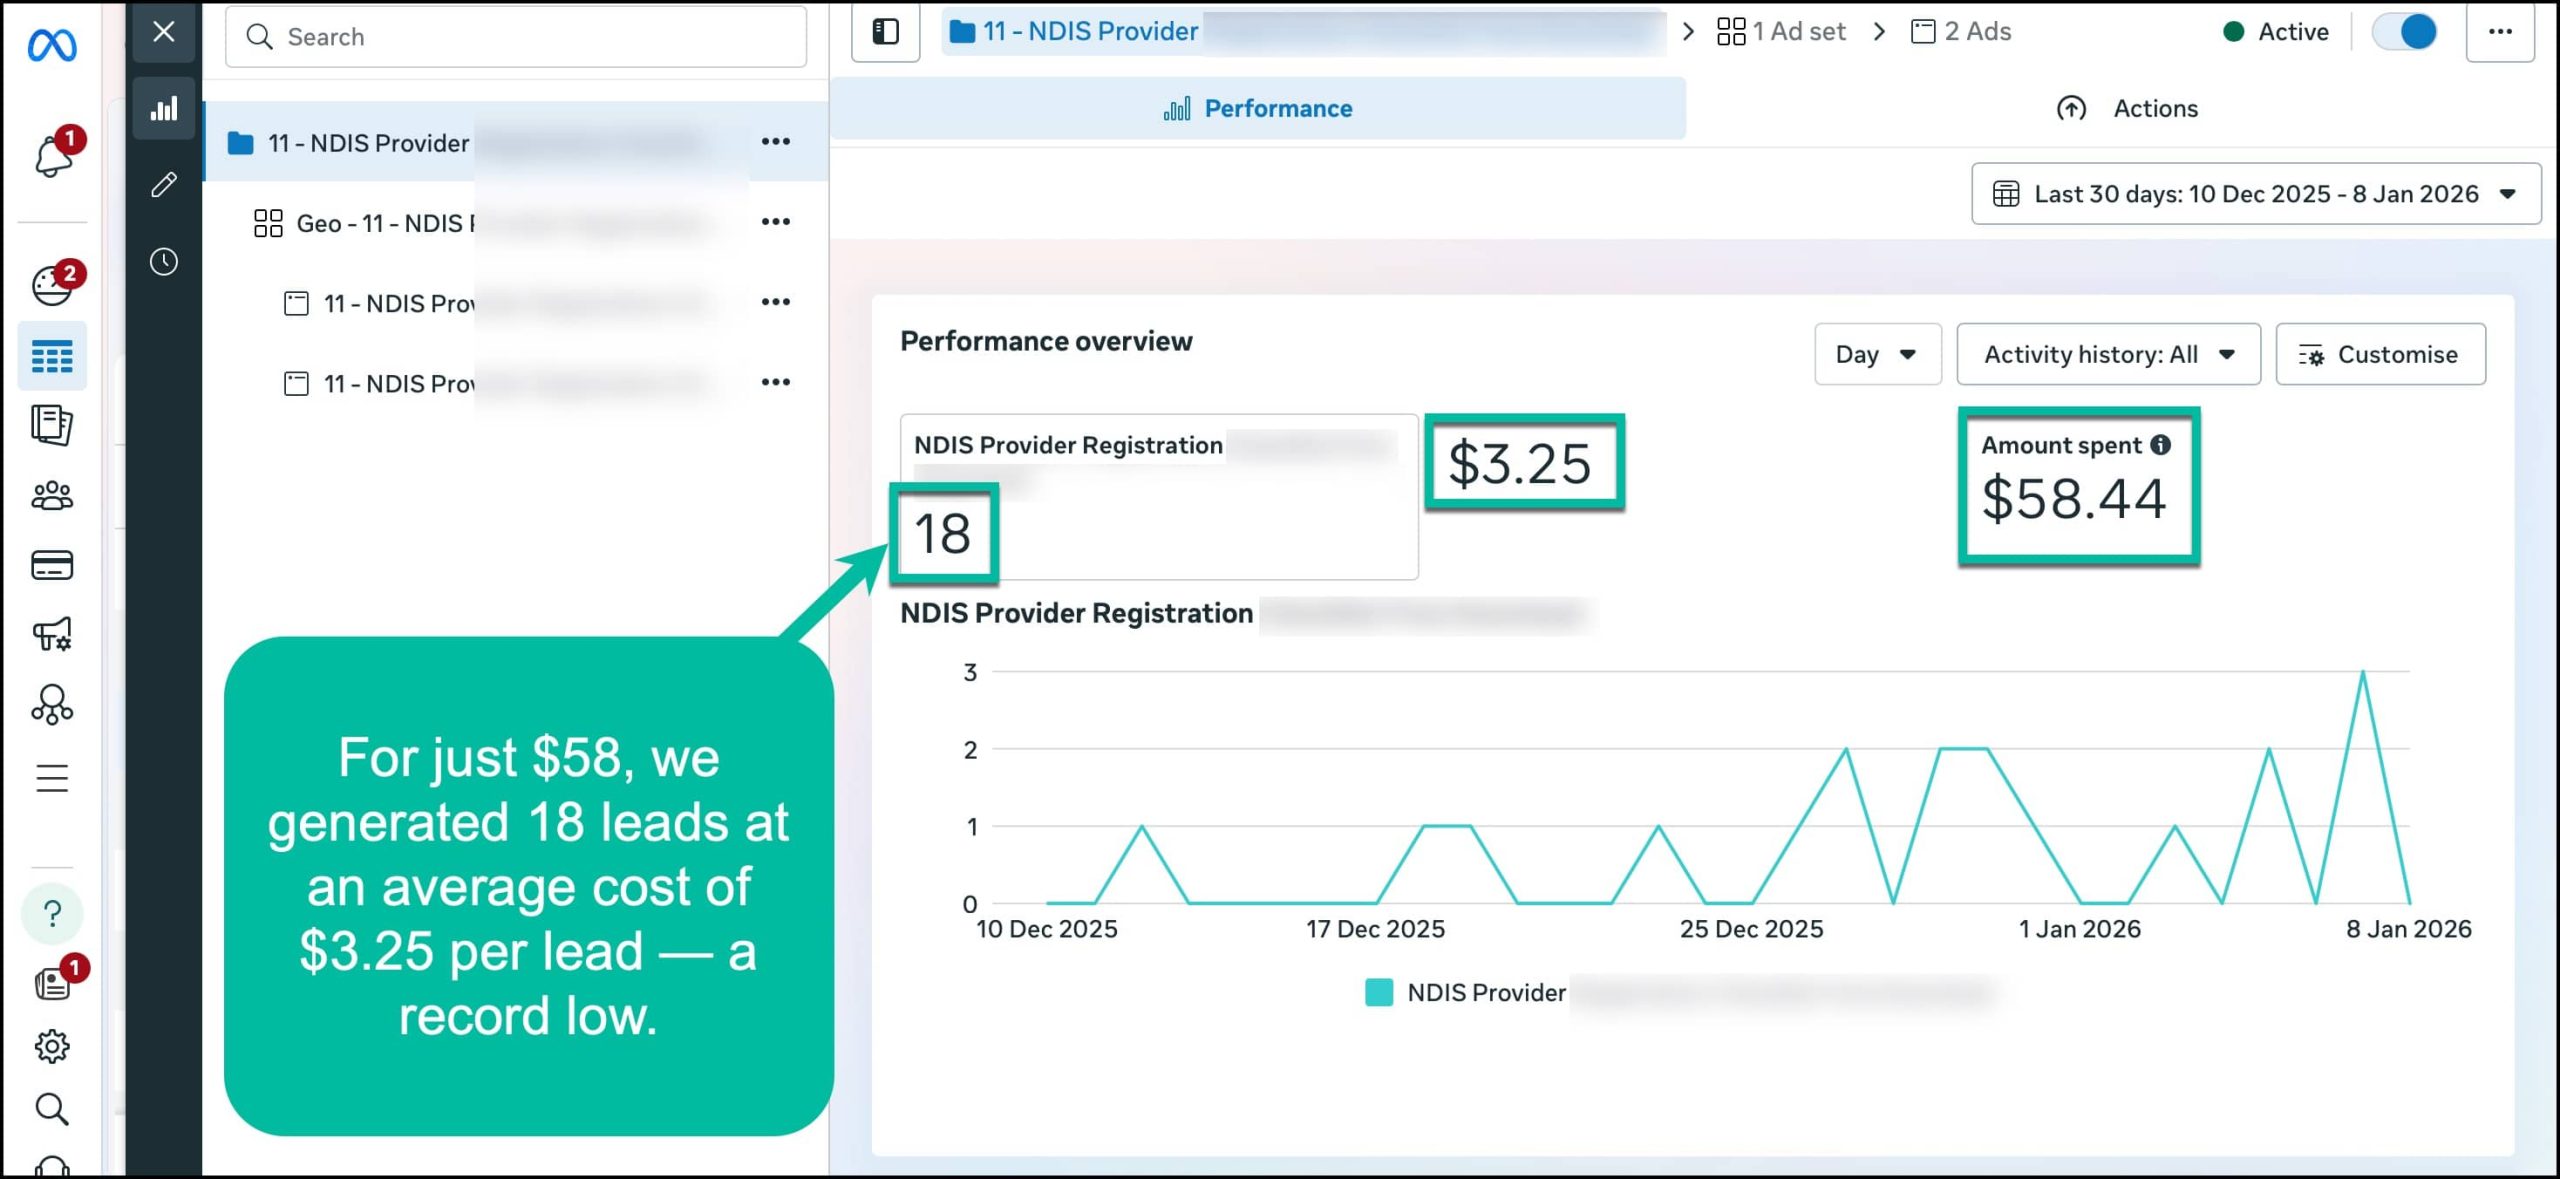The height and width of the screenshot is (1179, 2560).
Task: Expand Activity history: All dropdown
Action: [2108, 354]
